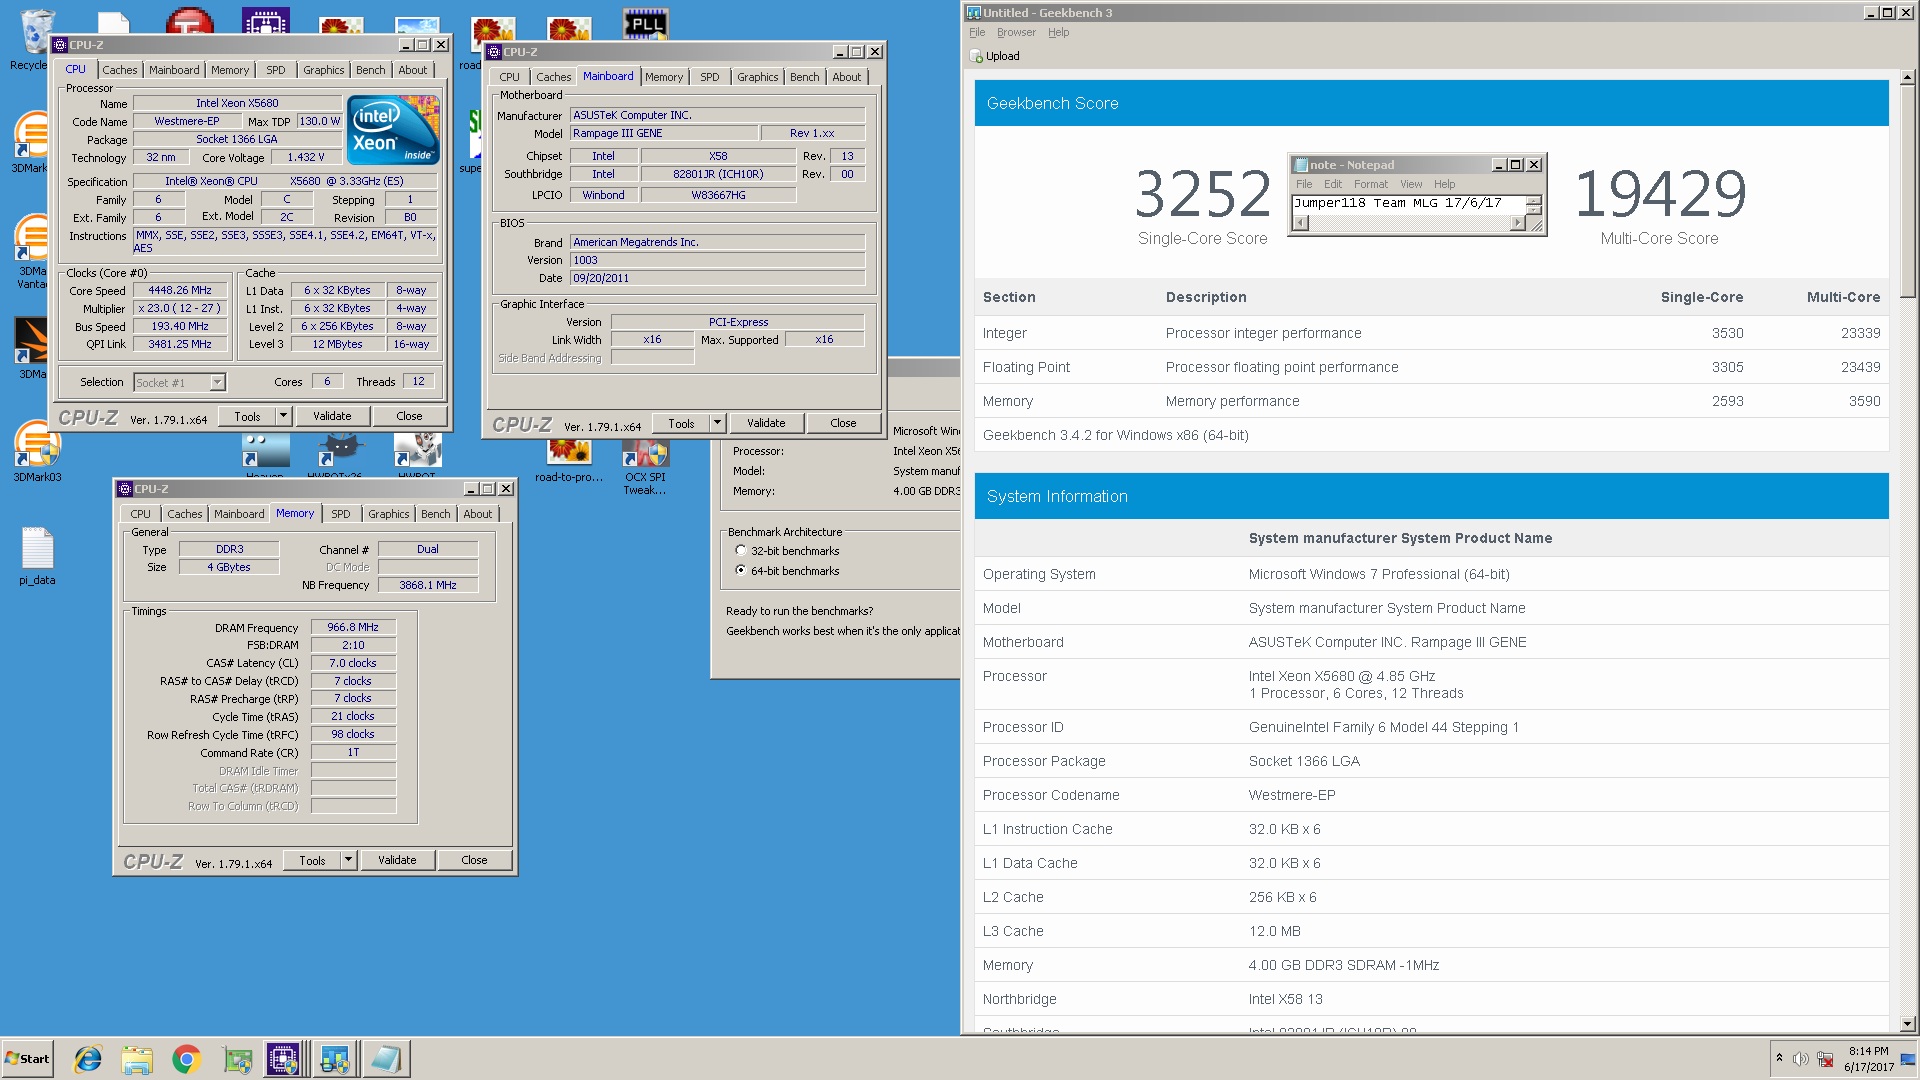Open the Geekbench Help menu
Screen dimensions: 1920x1080
1058,33
